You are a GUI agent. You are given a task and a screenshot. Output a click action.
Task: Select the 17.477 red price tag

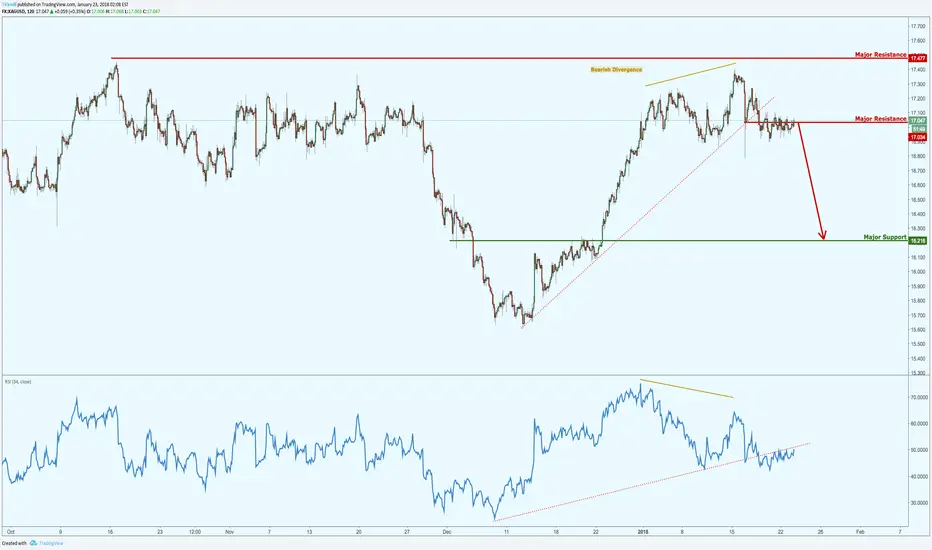(x=918, y=58)
